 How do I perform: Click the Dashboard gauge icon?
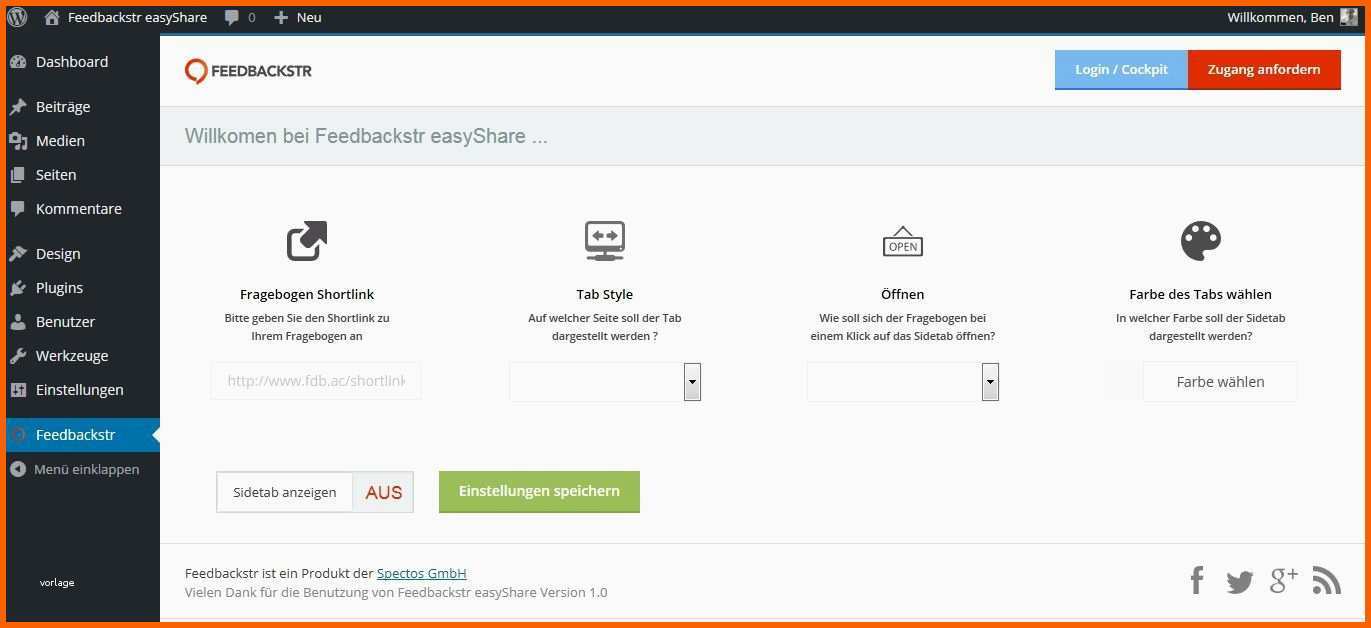tap(18, 62)
